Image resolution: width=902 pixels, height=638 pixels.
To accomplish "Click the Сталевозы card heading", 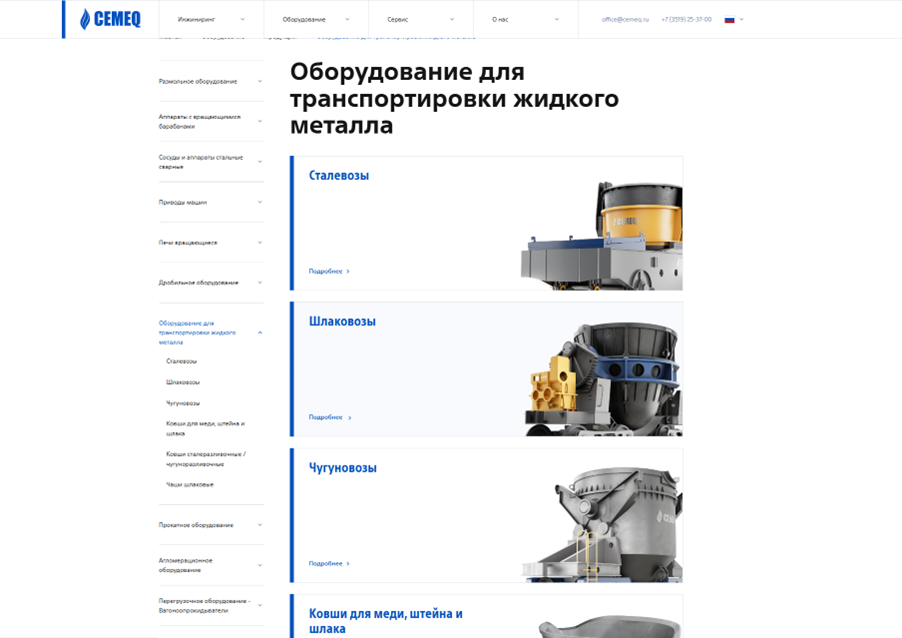I will tap(339, 175).
